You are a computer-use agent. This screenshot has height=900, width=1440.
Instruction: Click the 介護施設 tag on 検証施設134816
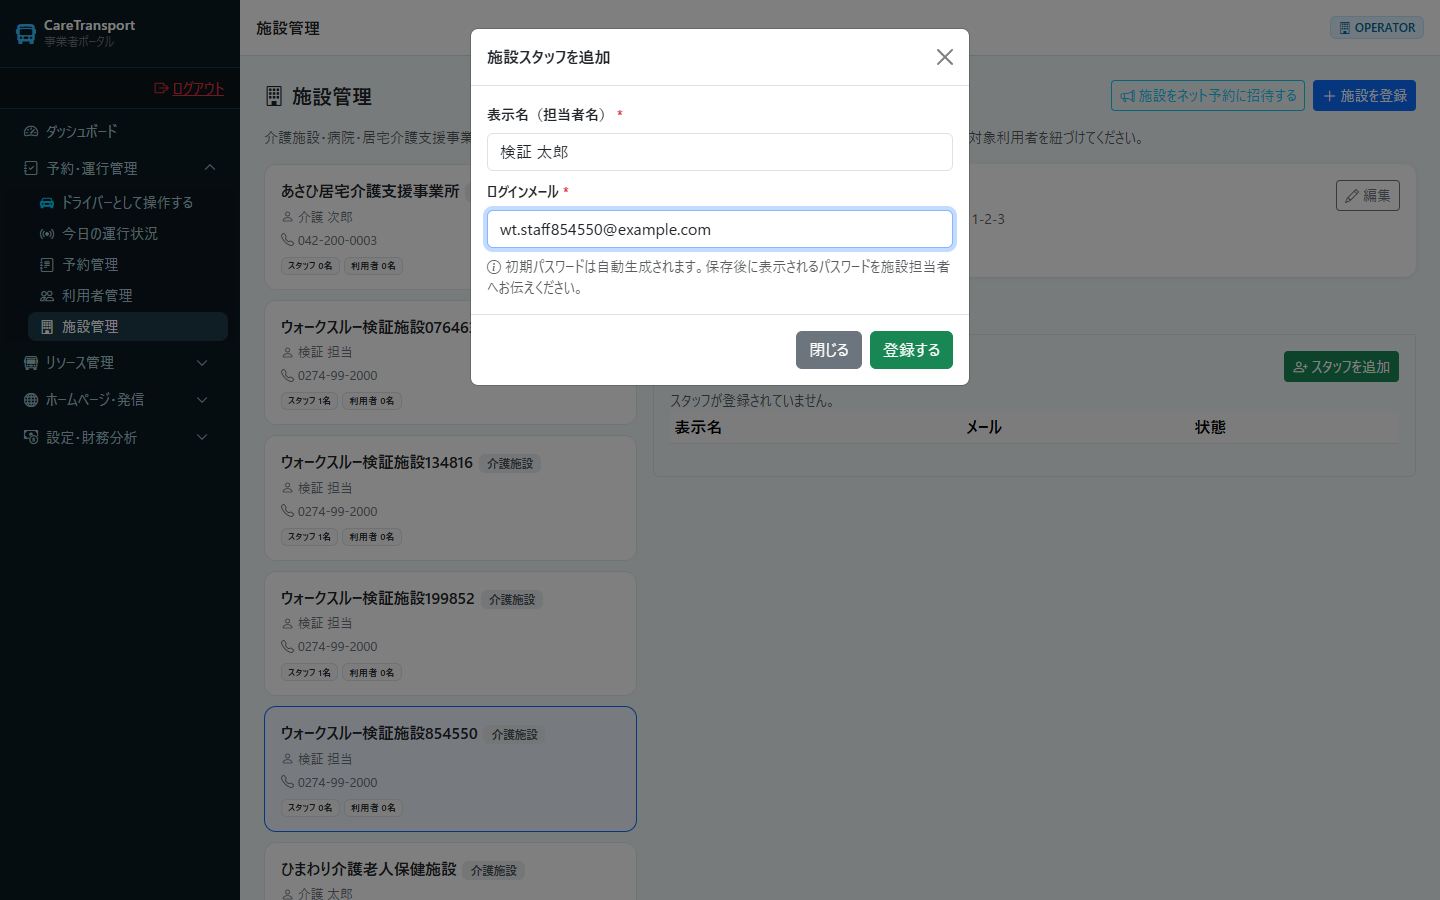pos(510,464)
